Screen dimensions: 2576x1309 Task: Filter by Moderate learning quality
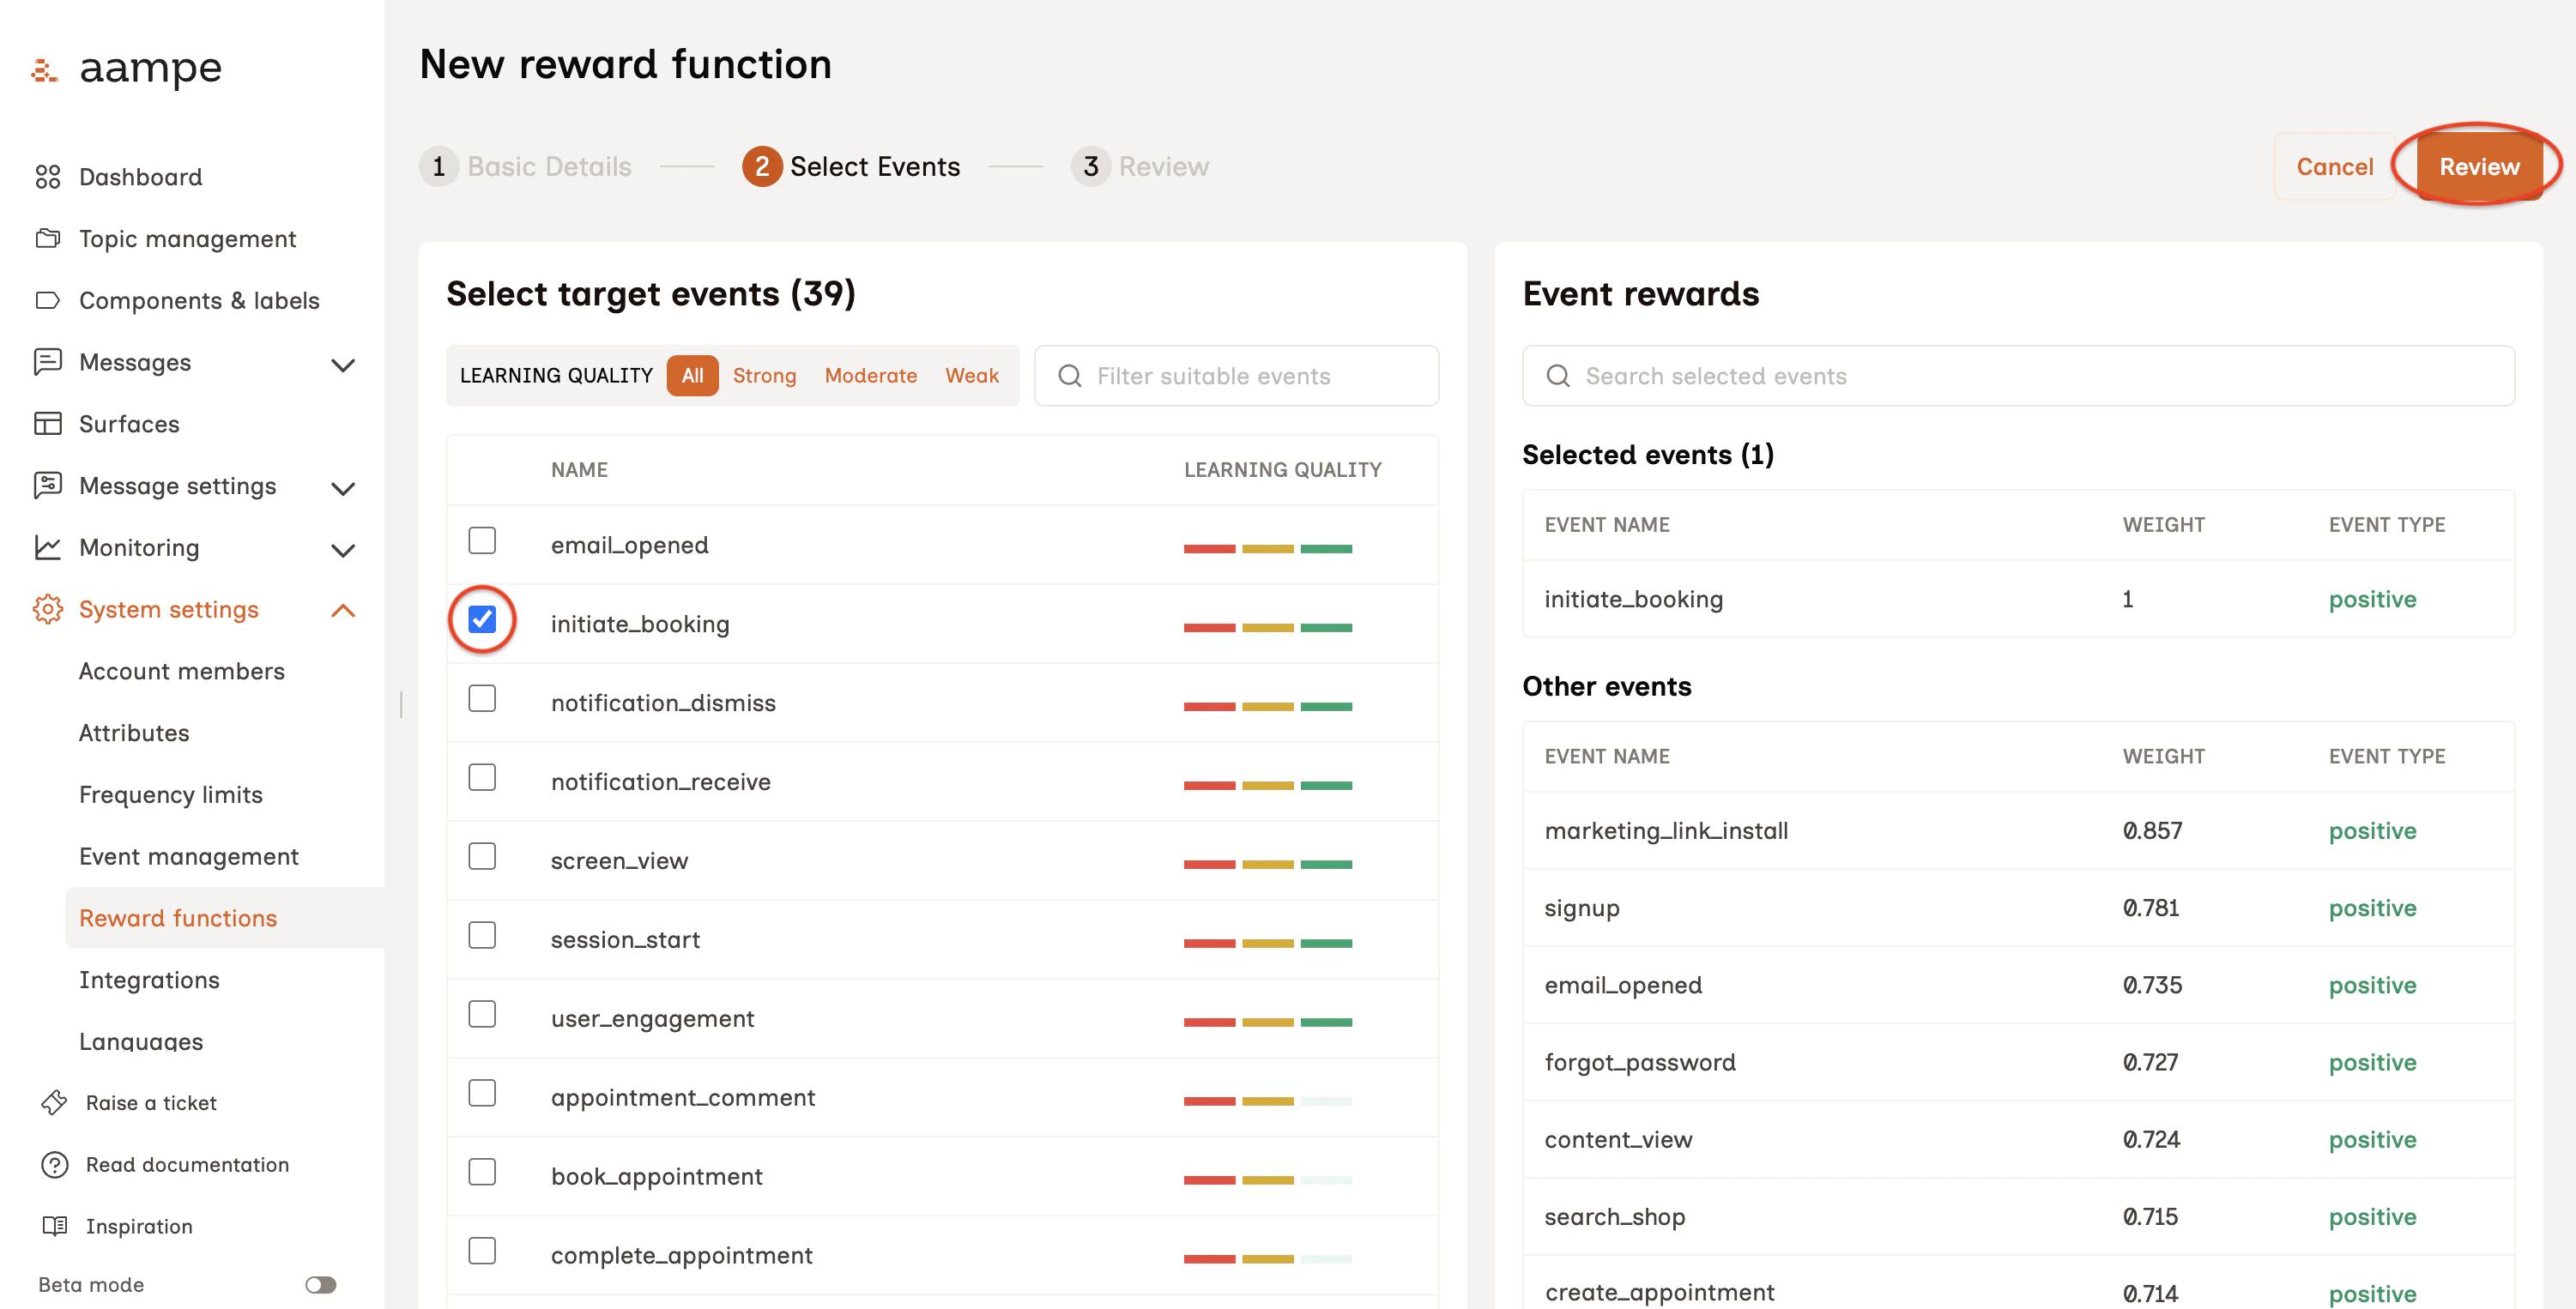pyautogui.click(x=870, y=376)
